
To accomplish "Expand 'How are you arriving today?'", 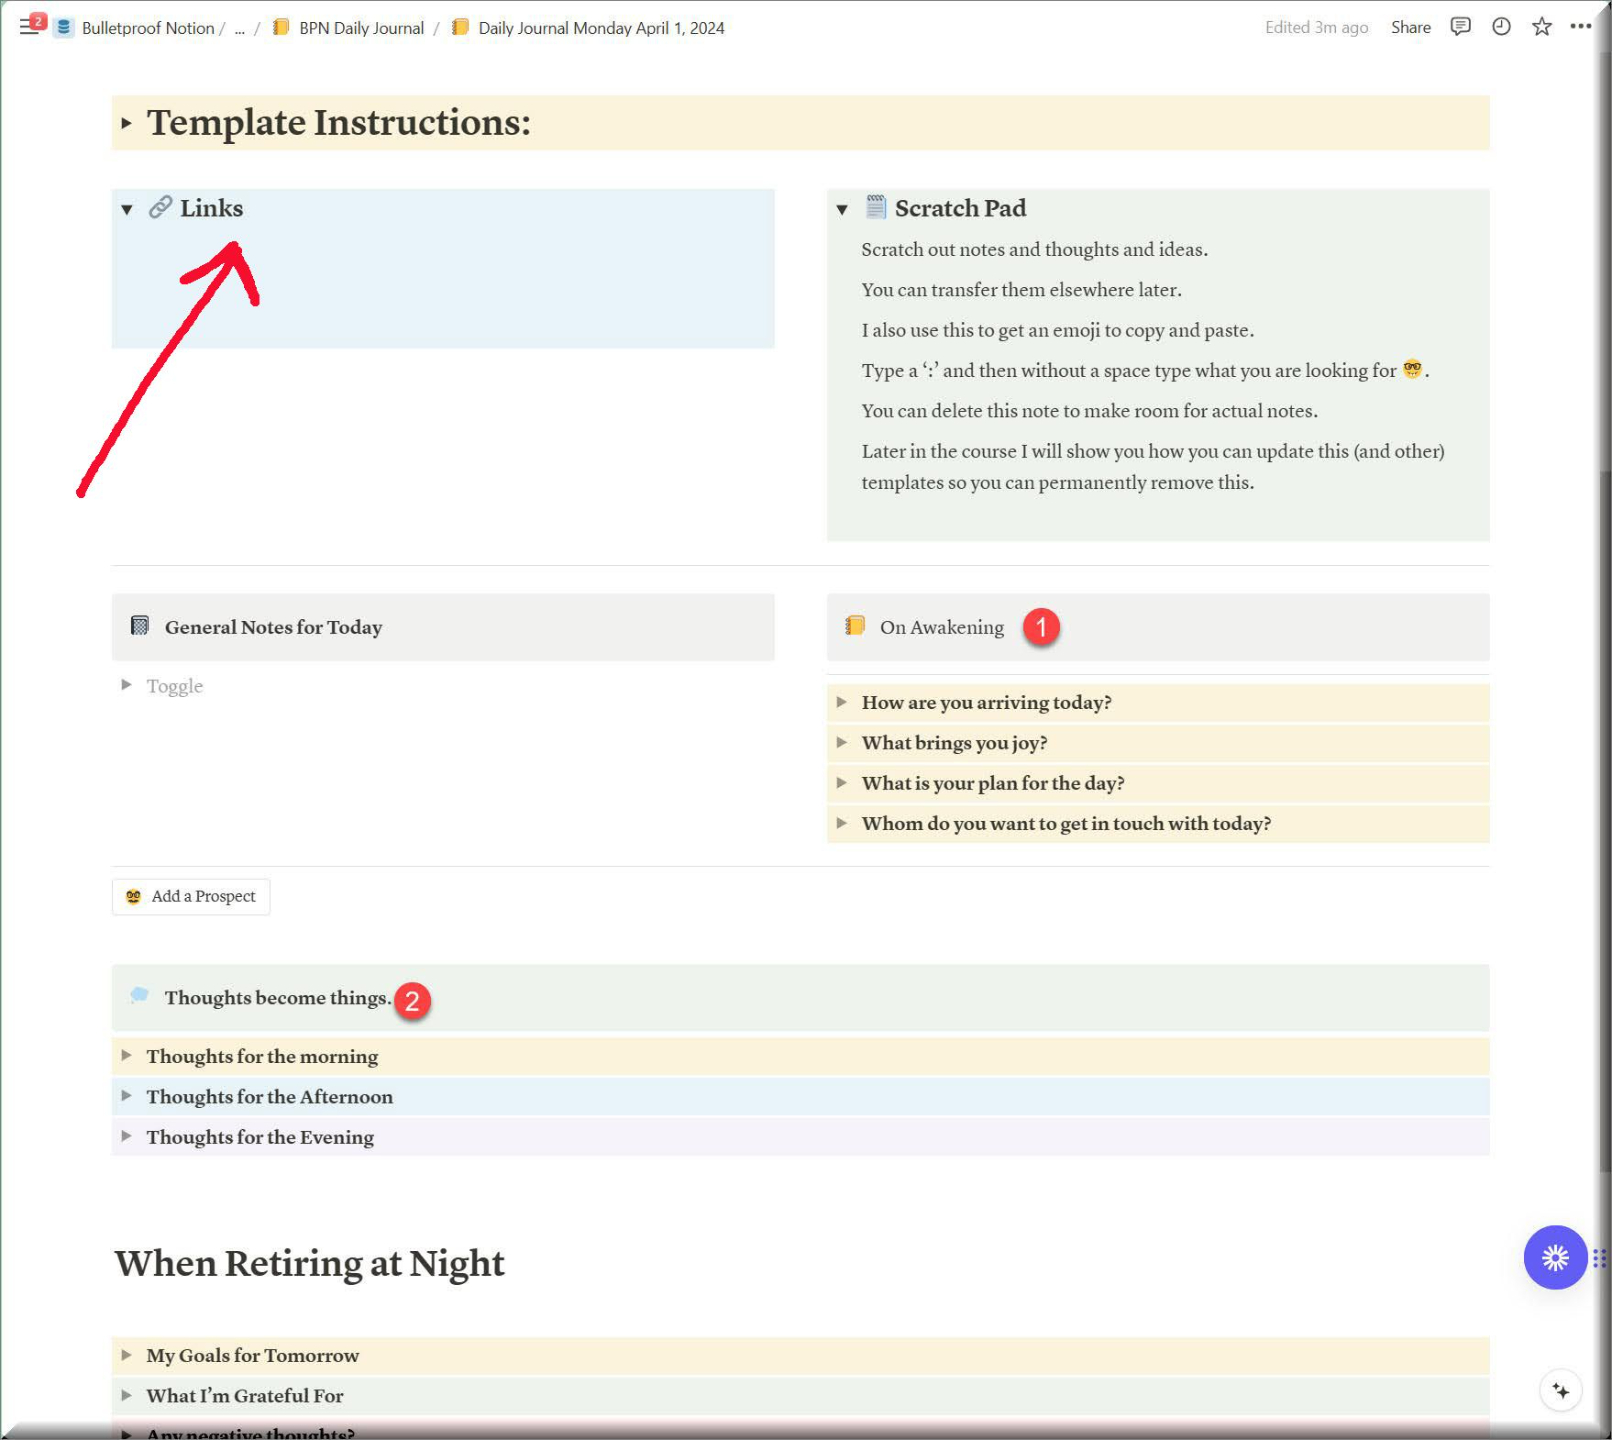I will coord(842,702).
